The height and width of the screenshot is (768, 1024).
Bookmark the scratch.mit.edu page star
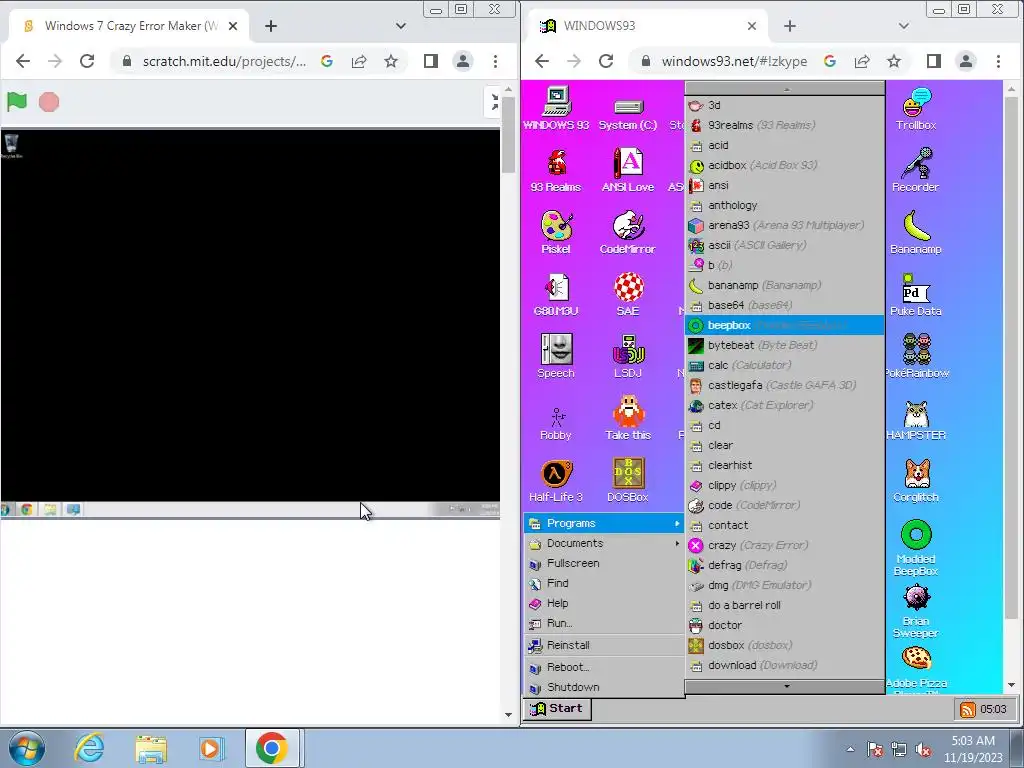391,61
